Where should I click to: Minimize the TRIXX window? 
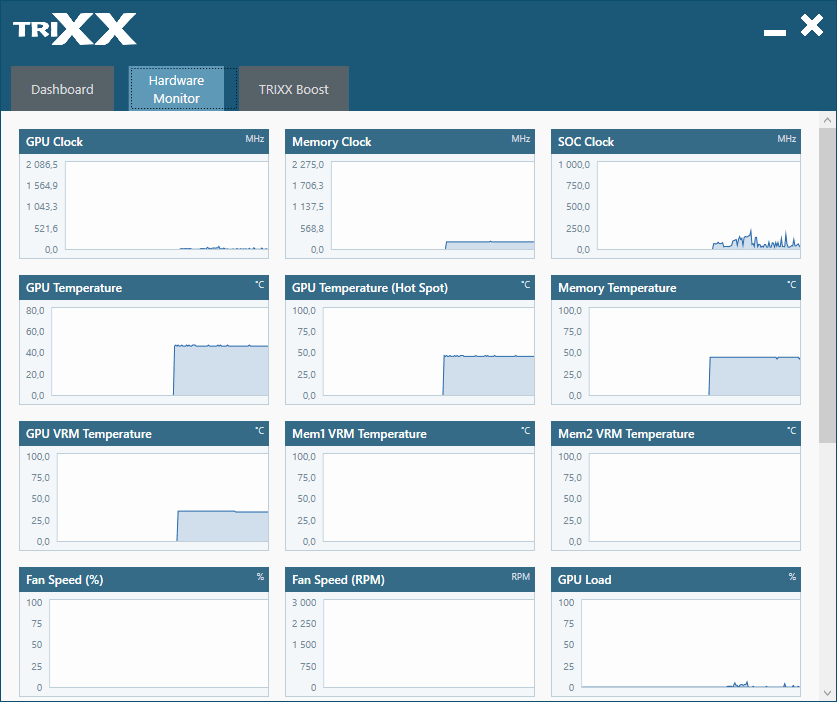(775, 33)
